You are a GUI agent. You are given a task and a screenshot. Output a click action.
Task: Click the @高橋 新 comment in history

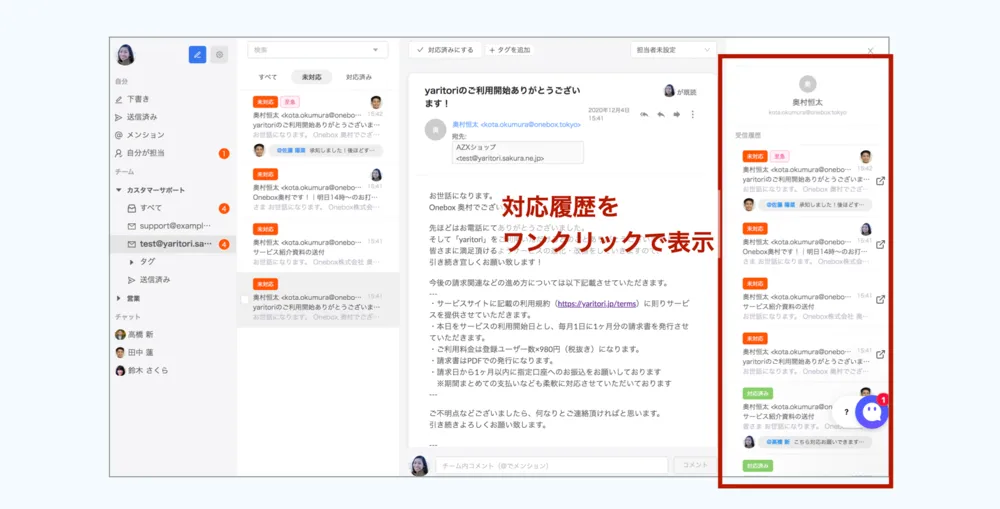click(x=815, y=441)
